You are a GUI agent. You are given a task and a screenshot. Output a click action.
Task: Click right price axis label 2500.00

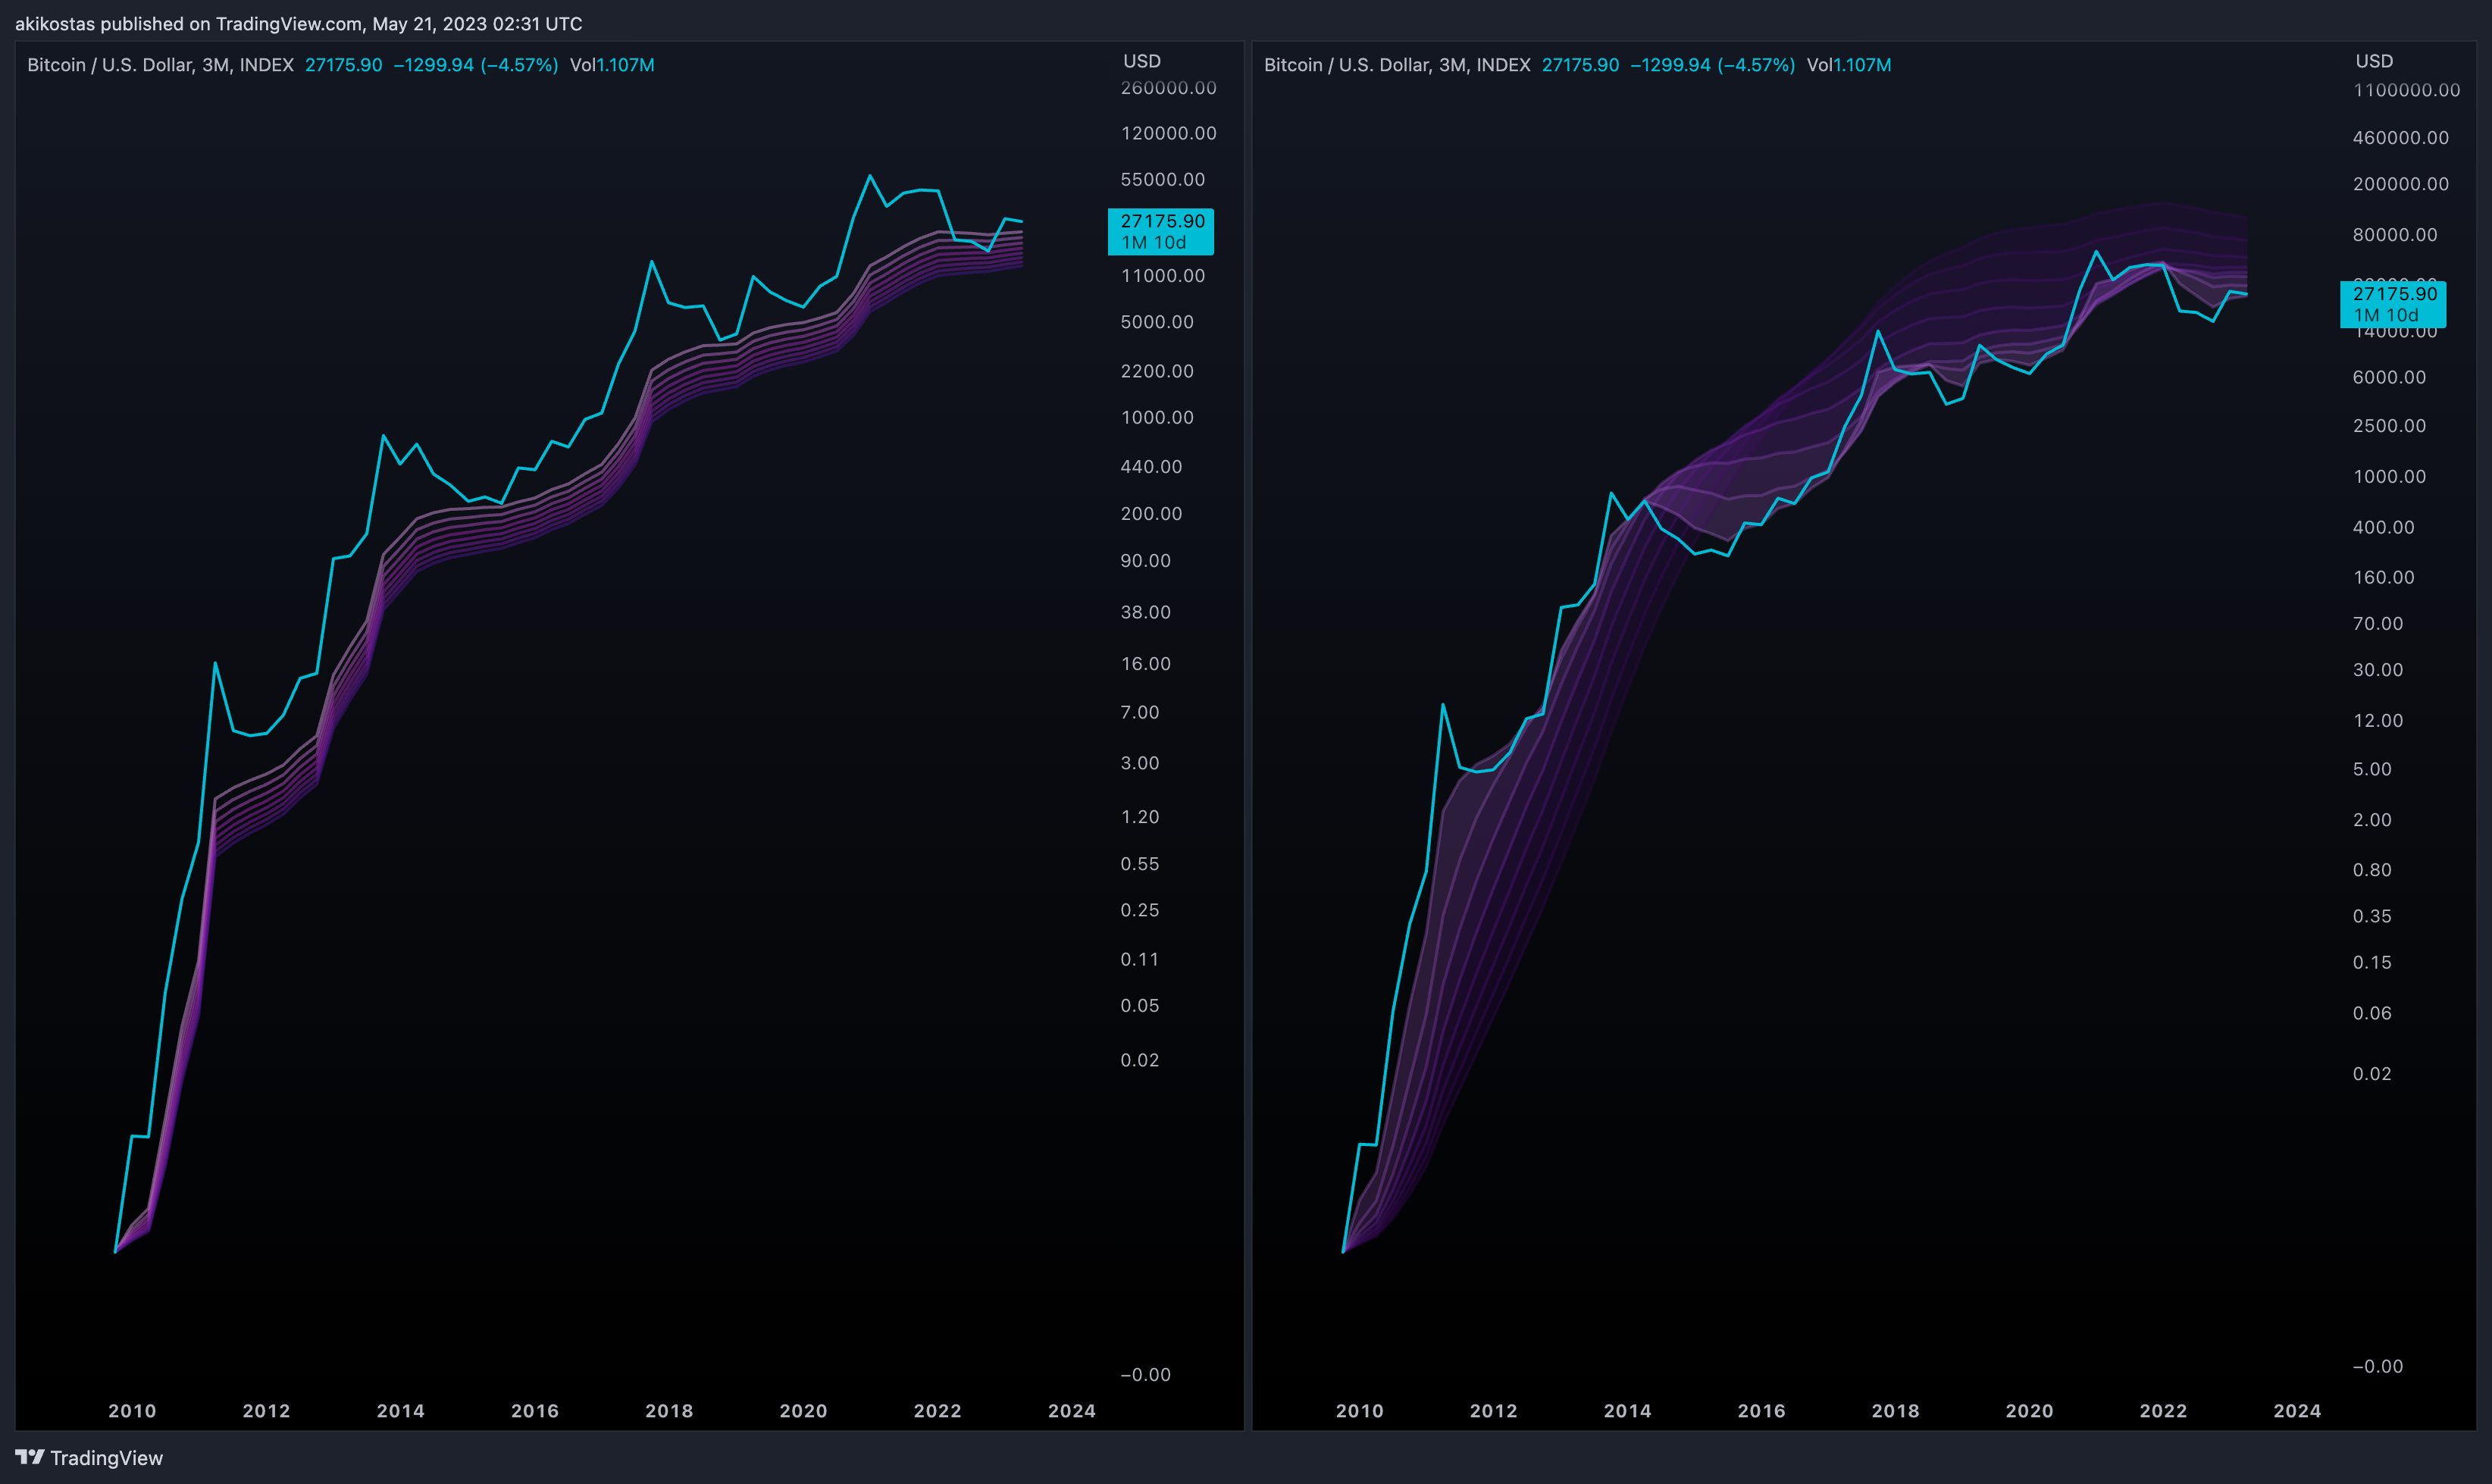click(2388, 426)
